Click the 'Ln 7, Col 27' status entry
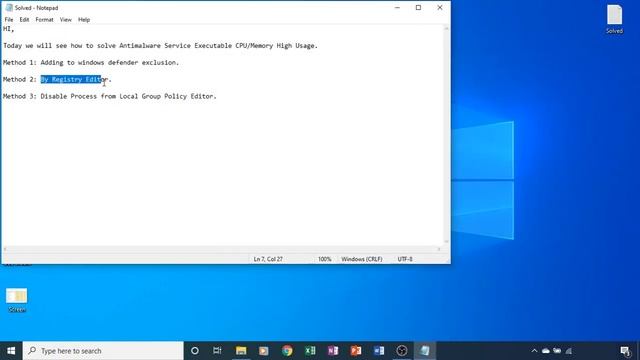Viewport: 640px width, 360px height. [x=268, y=259]
